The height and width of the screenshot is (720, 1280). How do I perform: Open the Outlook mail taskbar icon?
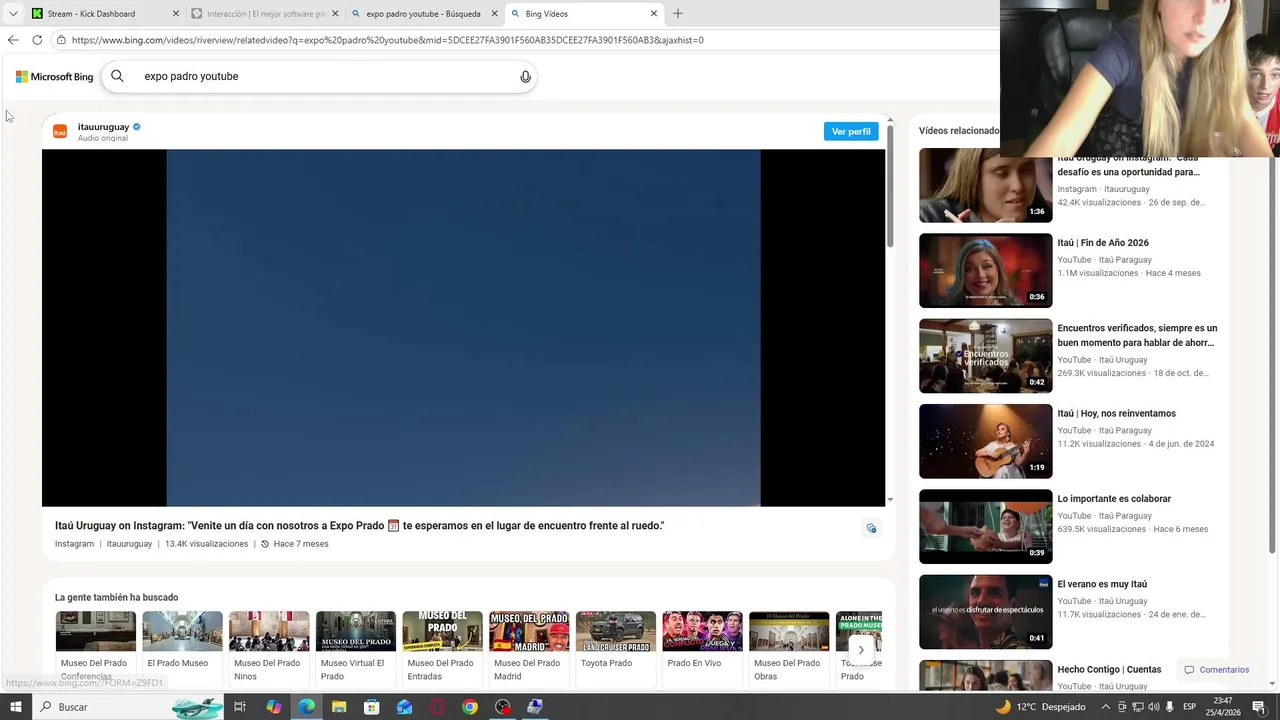pos(405,707)
